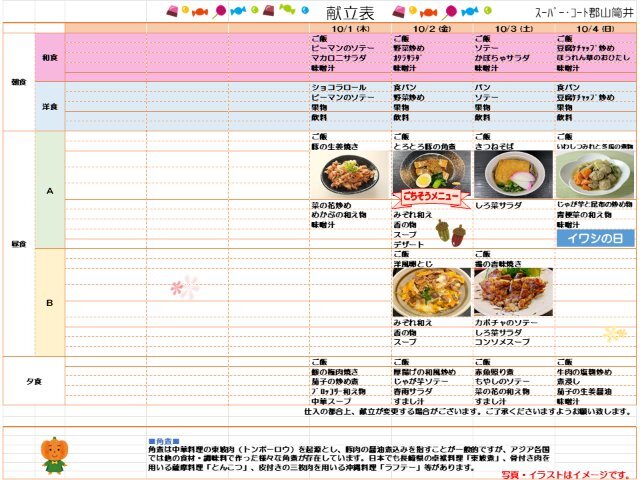Select the きつねそば bowl photo
The width and height of the screenshot is (640, 480).
coord(513,174)
